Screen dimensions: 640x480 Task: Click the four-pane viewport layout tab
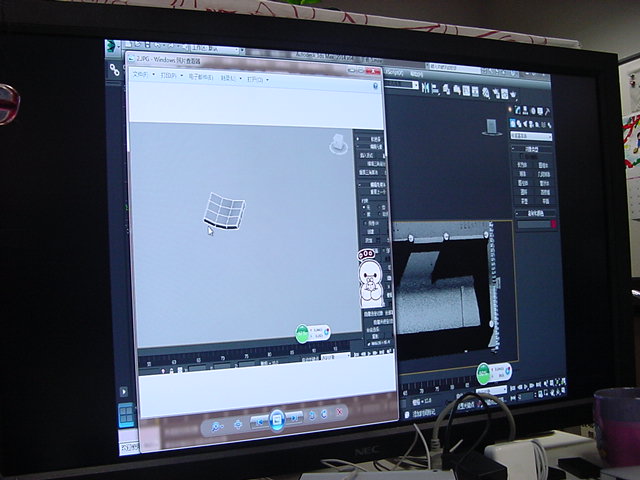pos(126,415)
